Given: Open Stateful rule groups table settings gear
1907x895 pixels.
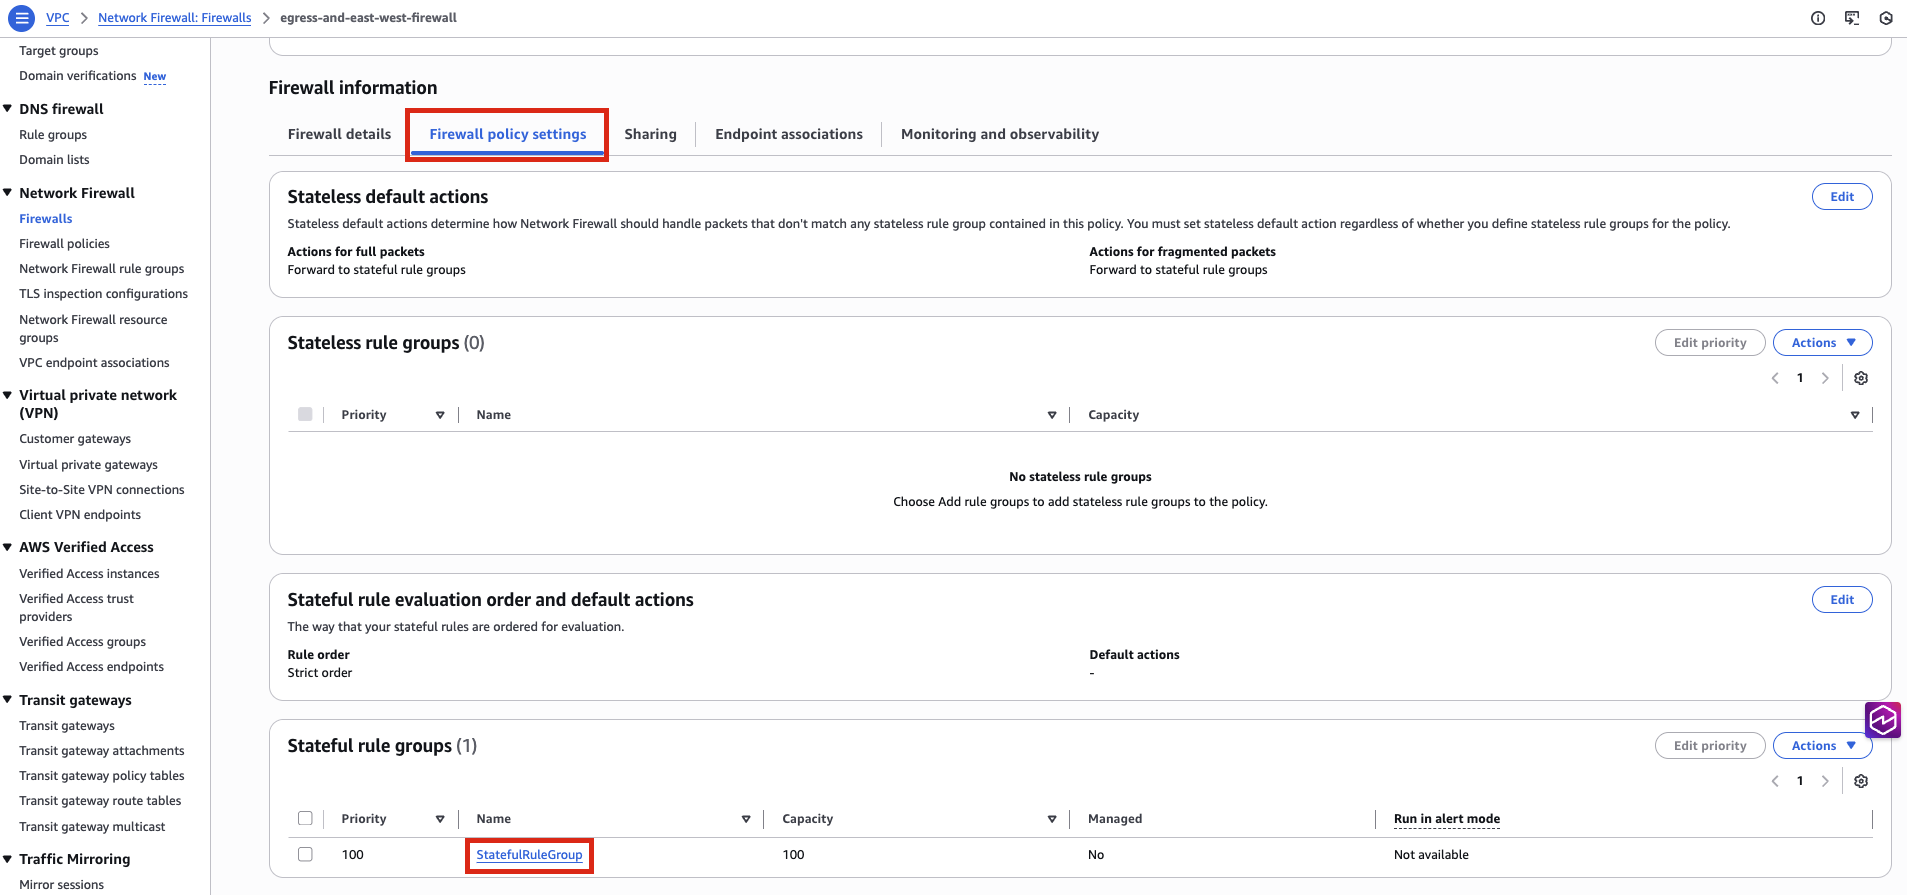Looking at the screenshot, I should (1861, 781).
